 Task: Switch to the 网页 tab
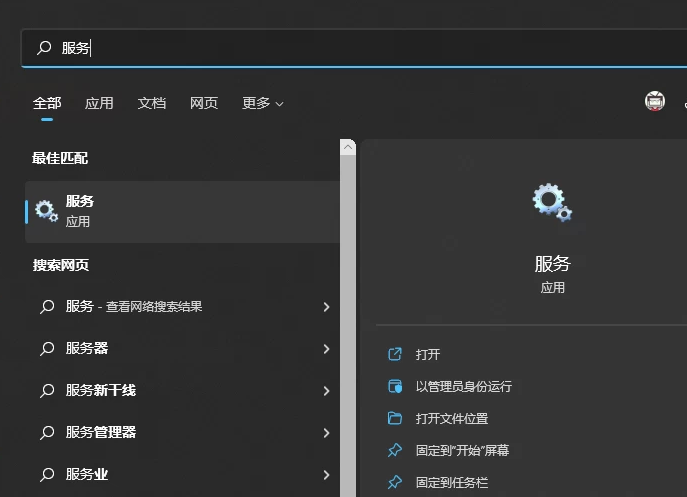[x=204, y=103]
